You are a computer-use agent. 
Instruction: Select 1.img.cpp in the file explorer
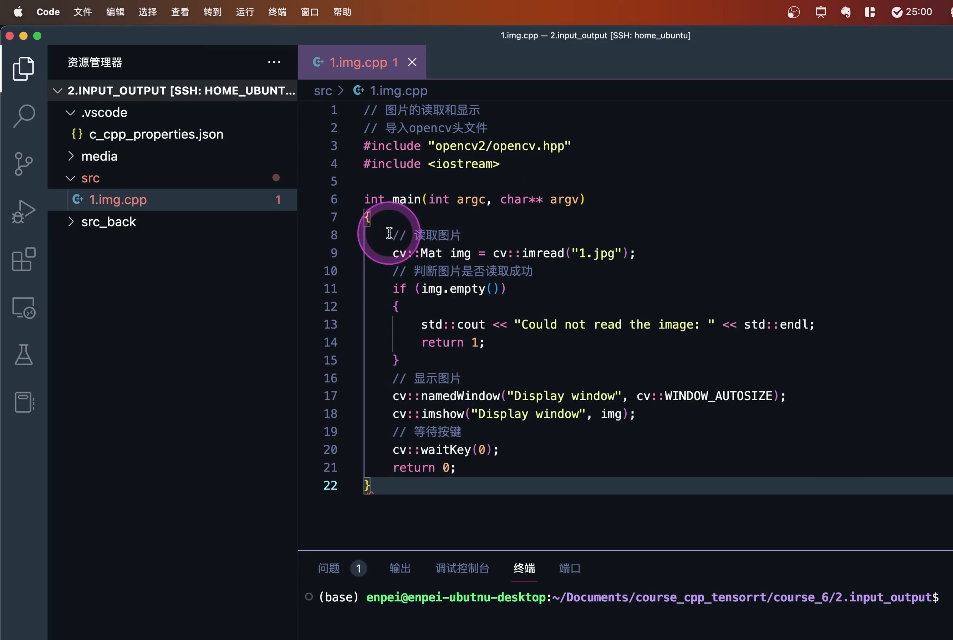point(118,200)
